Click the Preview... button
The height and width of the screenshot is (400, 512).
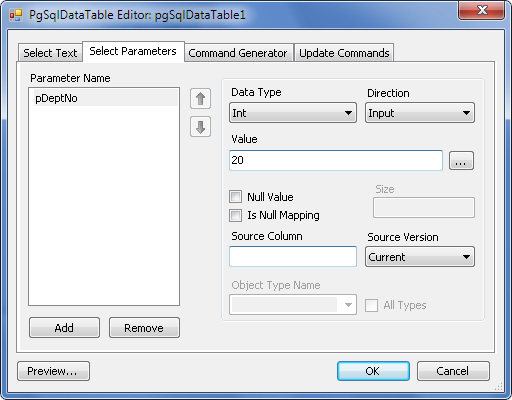(53, 371)
